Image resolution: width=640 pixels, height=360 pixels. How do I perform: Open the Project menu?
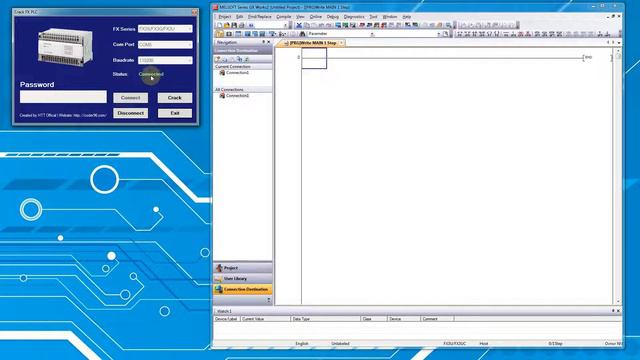[224, 17]
